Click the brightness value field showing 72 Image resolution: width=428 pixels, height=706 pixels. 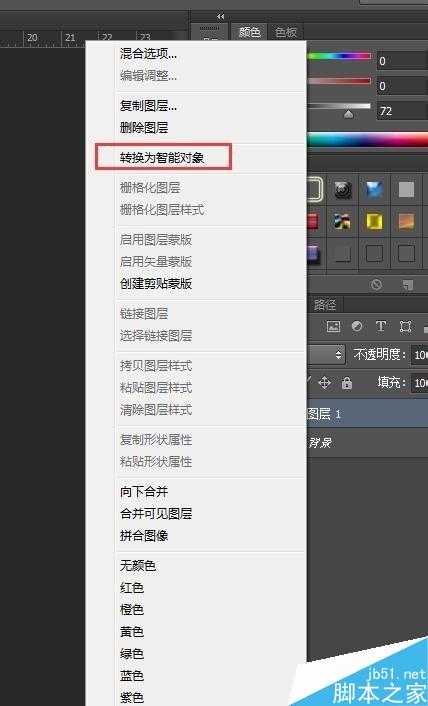[402, 111]
